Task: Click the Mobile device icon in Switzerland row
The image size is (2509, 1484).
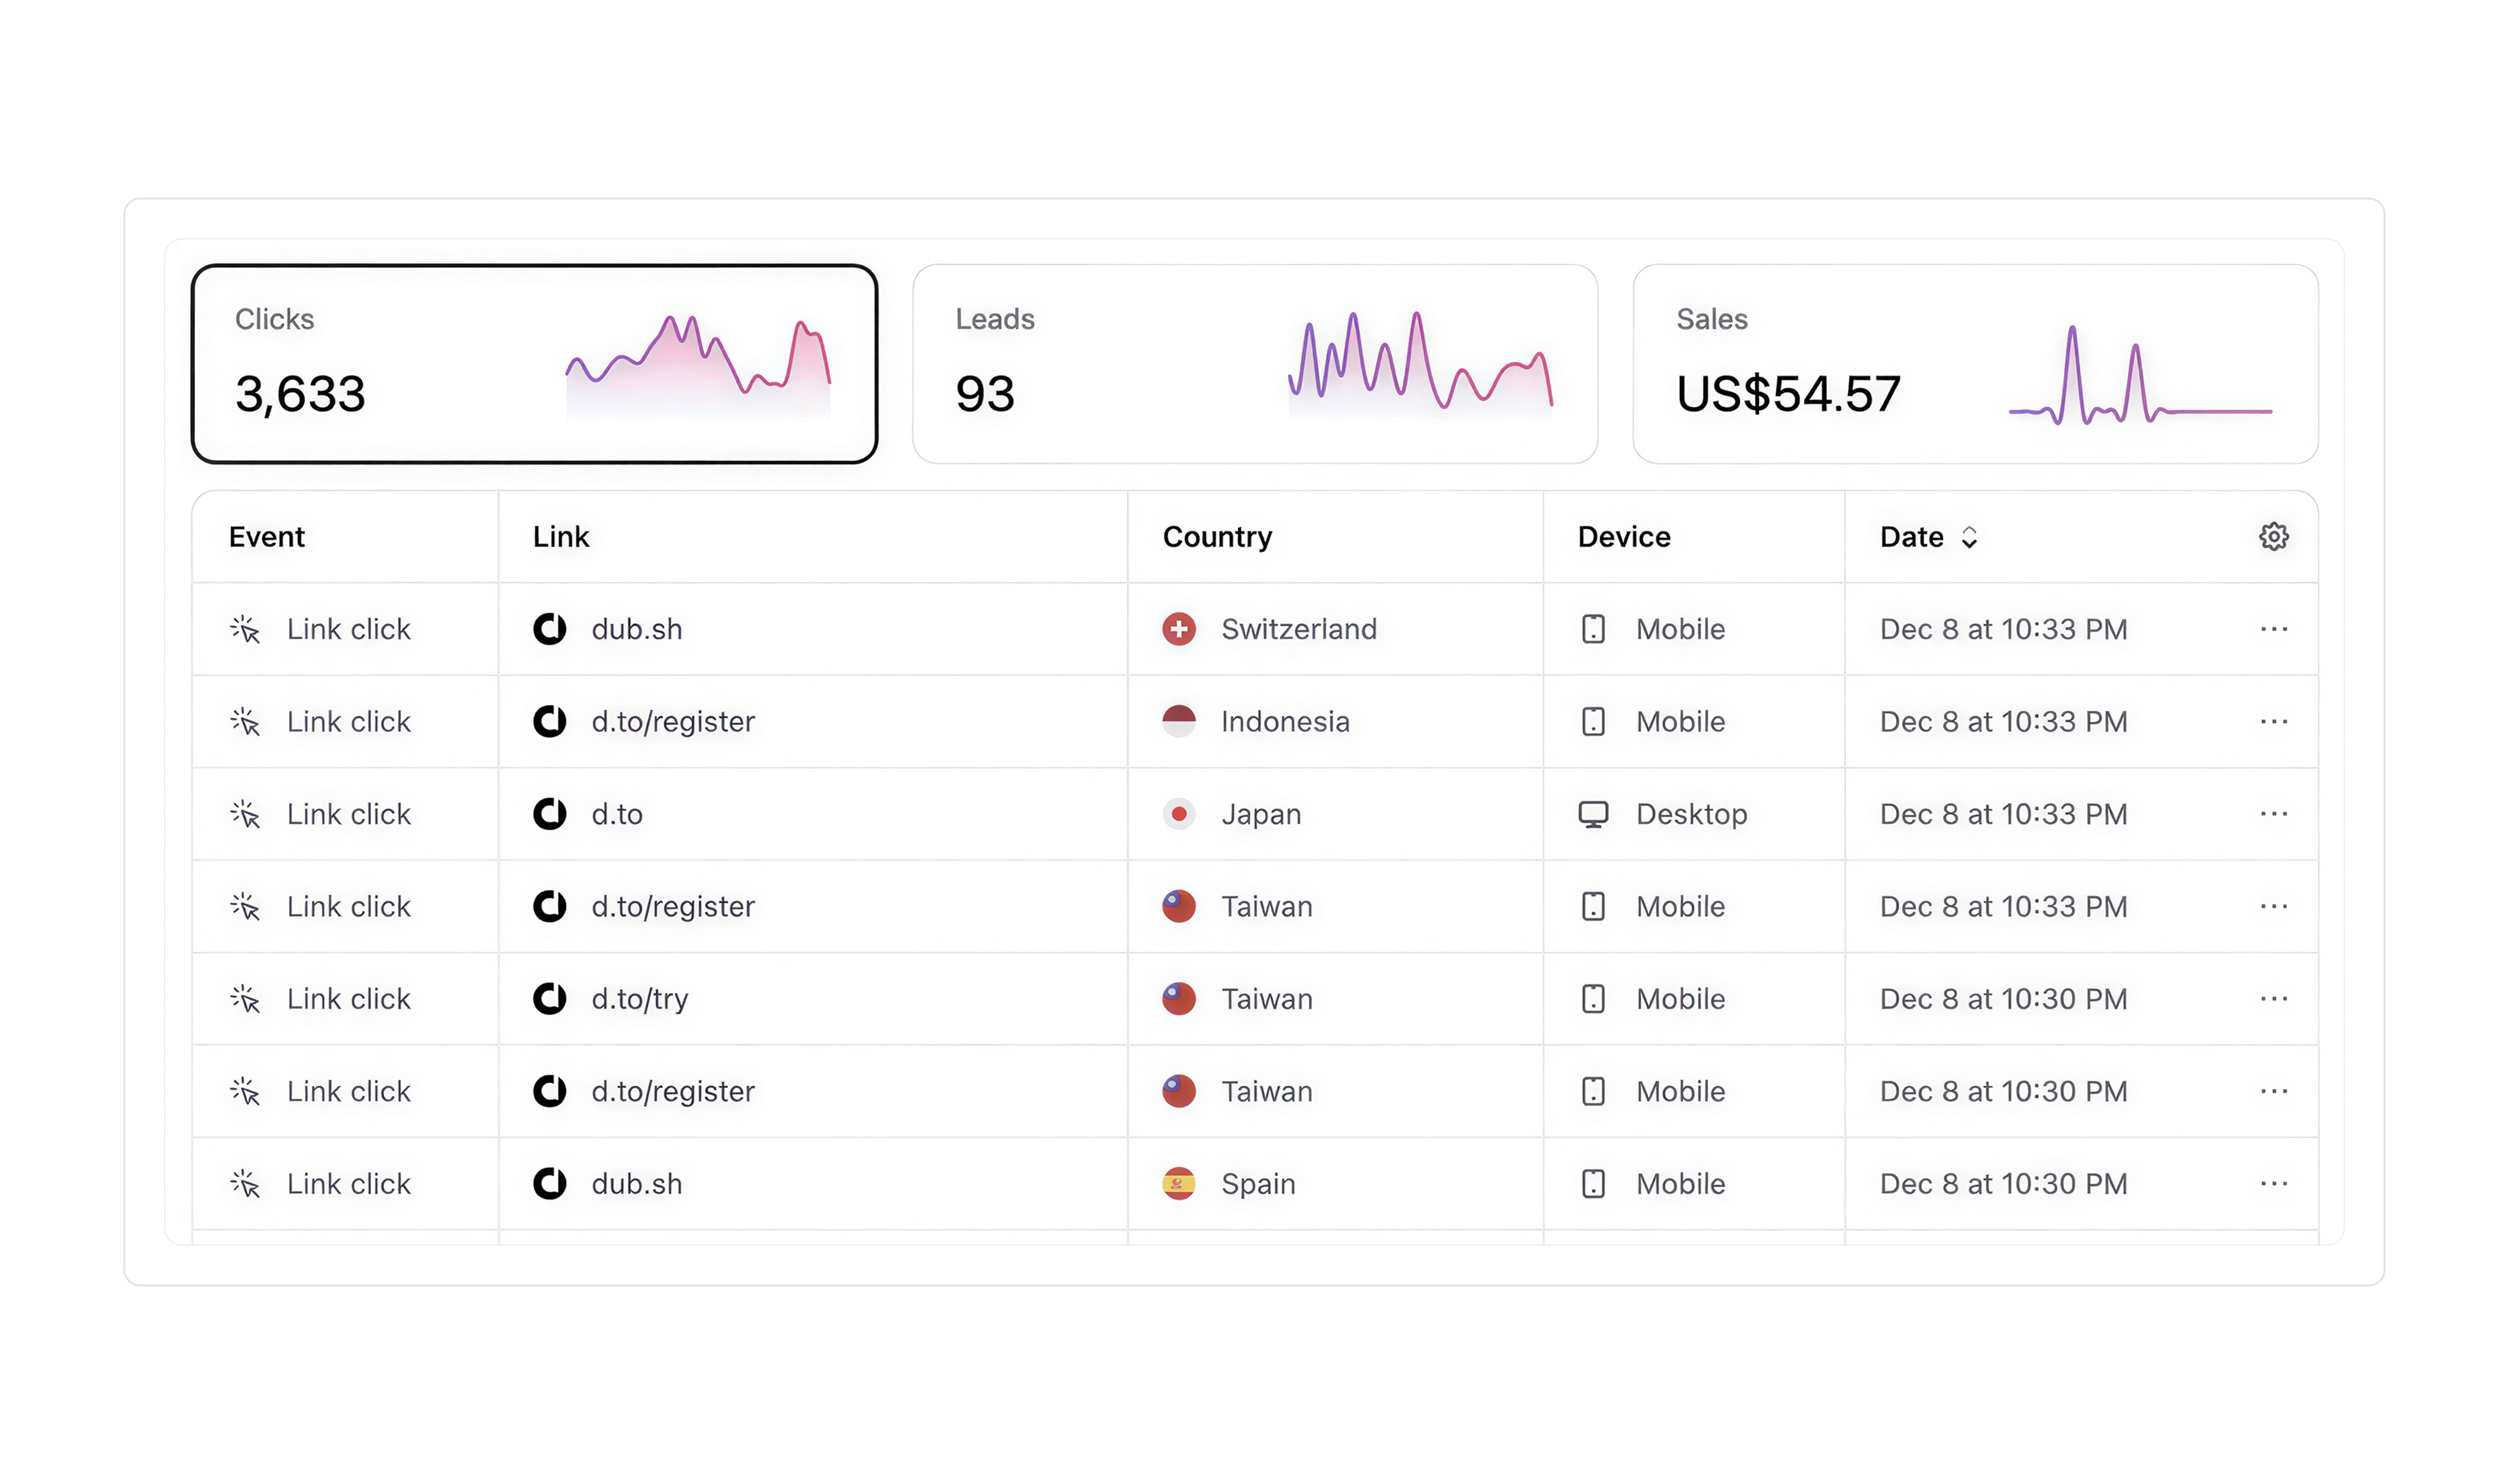Action: [x=1593, y=629]
